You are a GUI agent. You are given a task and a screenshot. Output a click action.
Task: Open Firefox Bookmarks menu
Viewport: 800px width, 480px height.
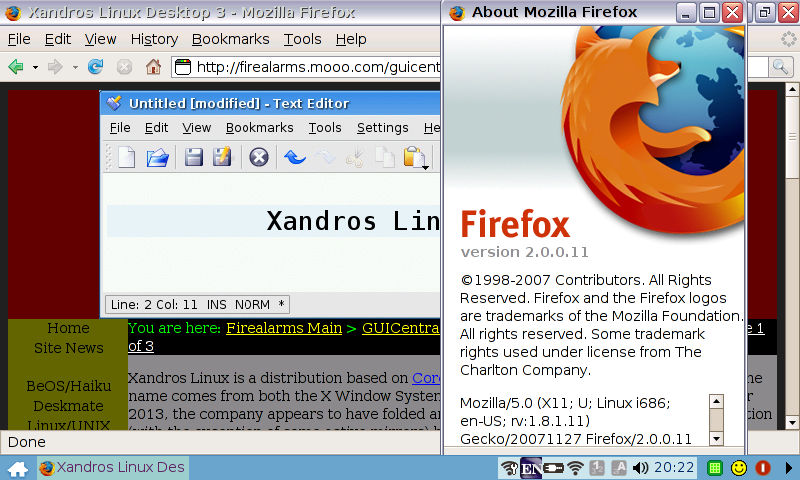(x=231, y=39)
